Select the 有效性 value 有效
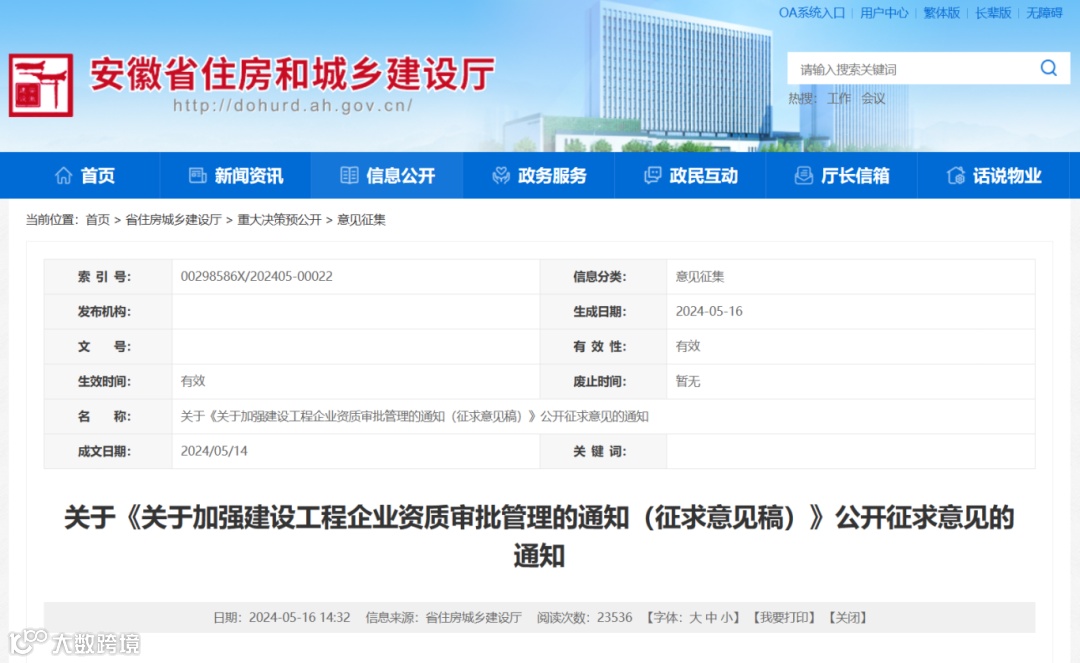Viewport: 1080px width, 663px height. click(x=687, y=346)
